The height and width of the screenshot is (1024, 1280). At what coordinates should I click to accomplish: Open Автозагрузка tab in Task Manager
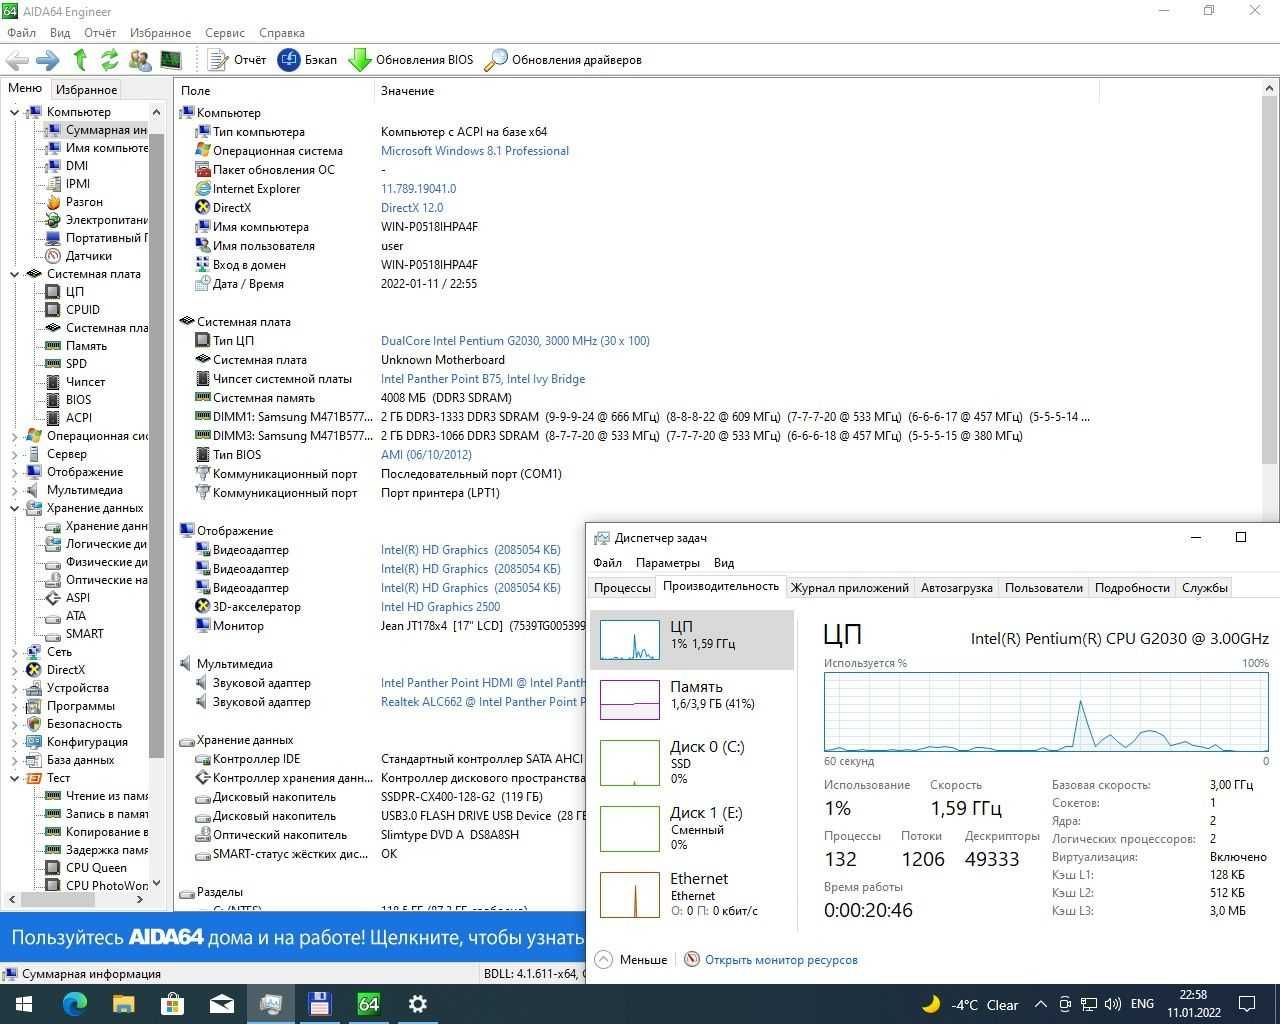click(956, 588)
